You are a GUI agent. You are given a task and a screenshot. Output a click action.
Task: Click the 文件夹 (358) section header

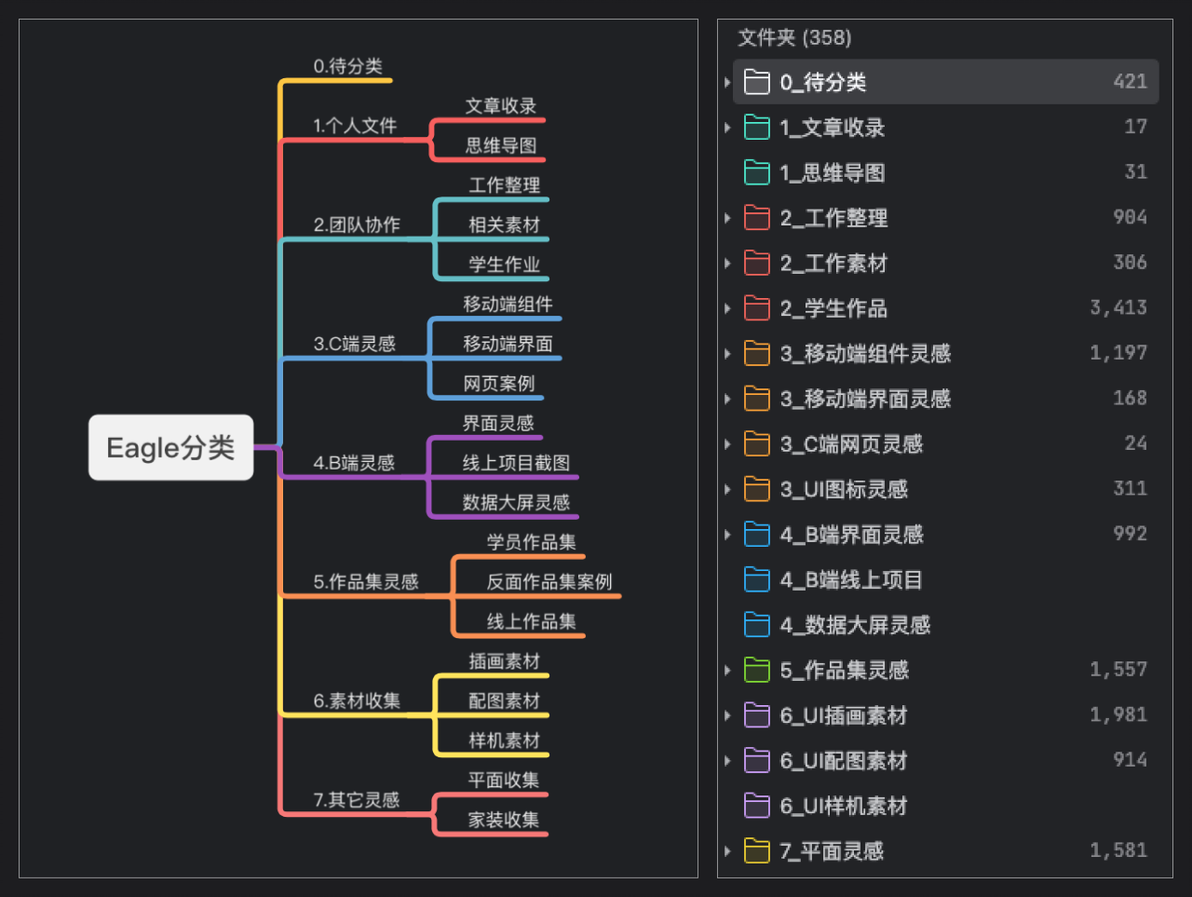coord(794,37)
